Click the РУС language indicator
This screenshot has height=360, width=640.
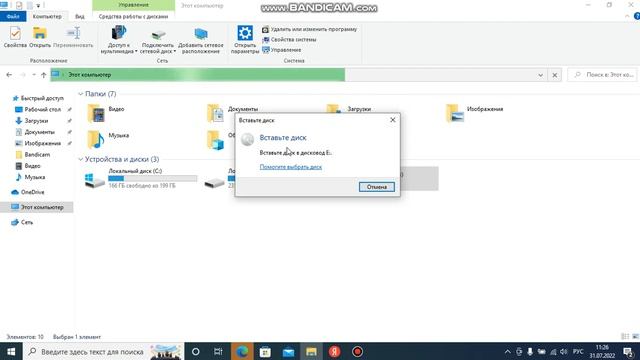[x=578, y=351]
